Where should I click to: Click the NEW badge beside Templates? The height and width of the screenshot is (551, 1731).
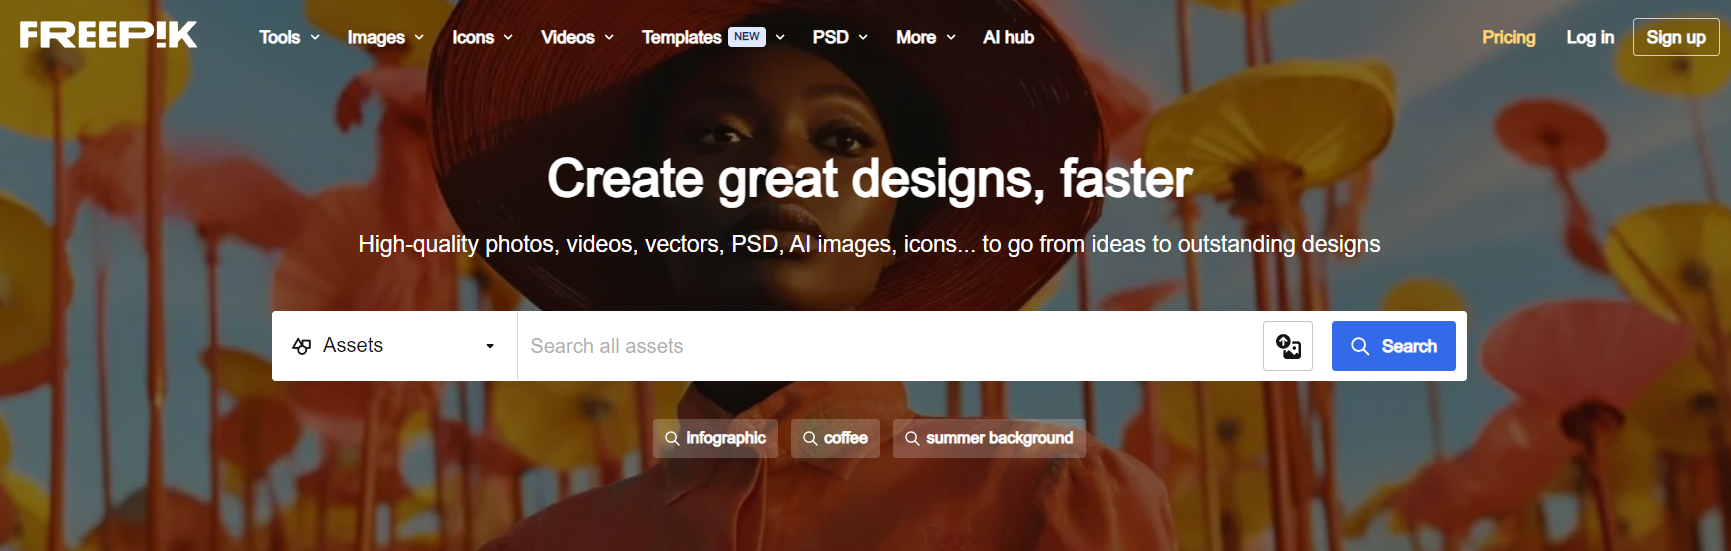746,37
